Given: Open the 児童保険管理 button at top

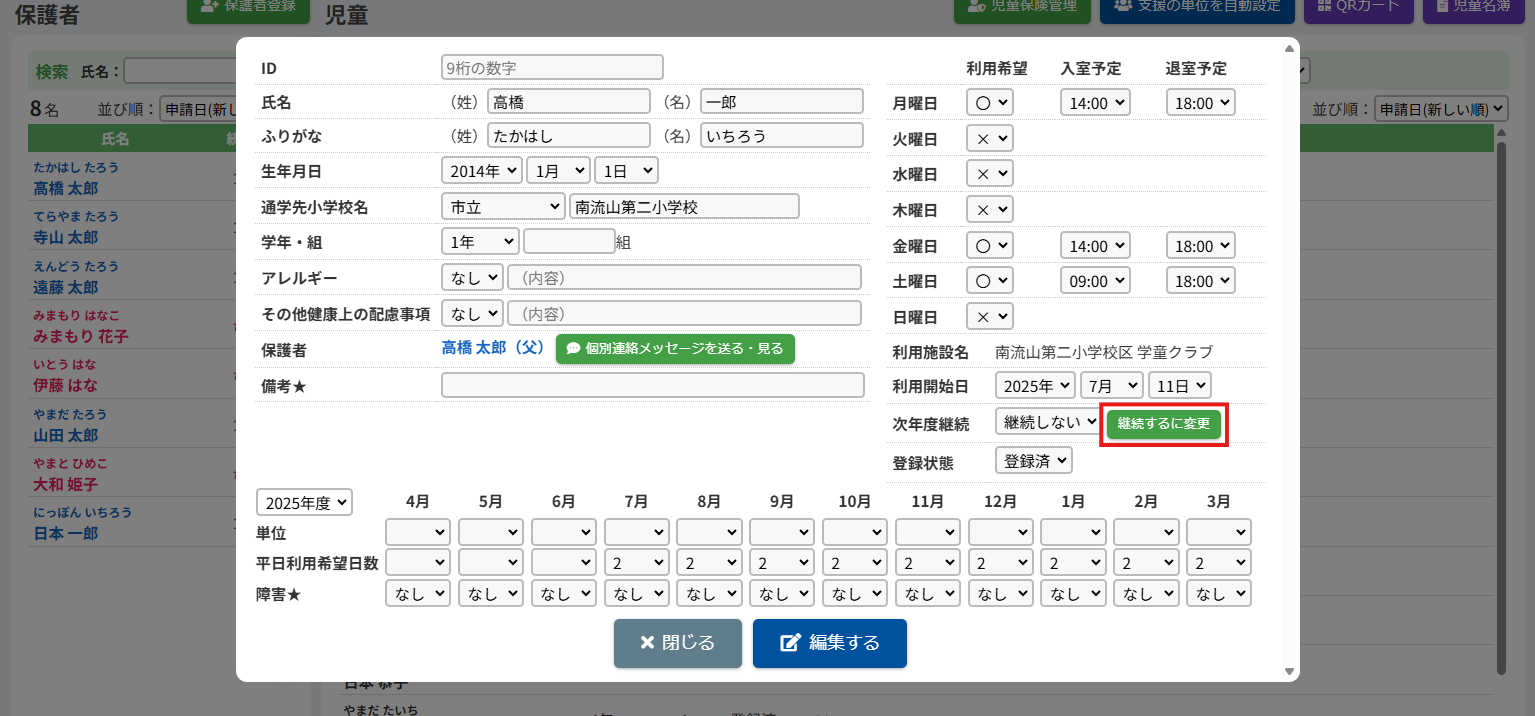Looking at the screenshot, I should coord(1021,7).
